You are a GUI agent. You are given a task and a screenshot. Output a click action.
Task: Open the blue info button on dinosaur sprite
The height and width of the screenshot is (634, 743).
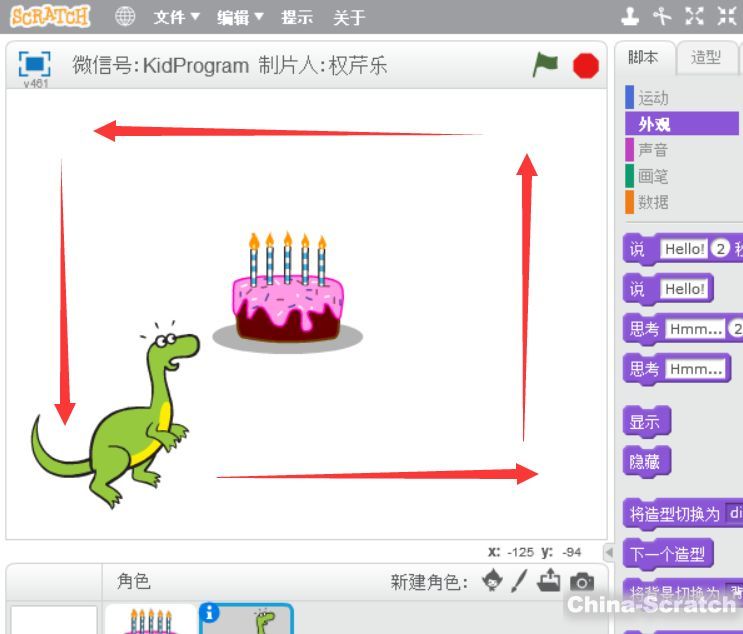(x=209, y=614)
